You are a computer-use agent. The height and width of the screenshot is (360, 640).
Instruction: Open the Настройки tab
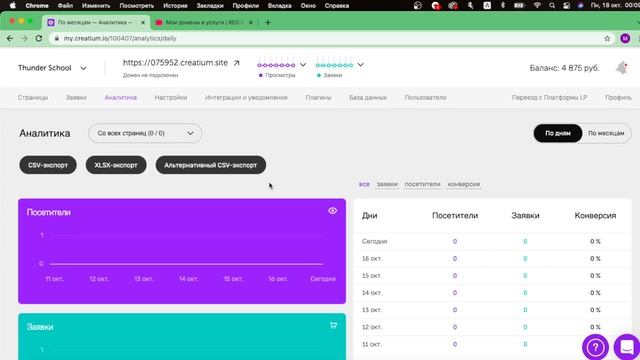tap(171, 98)
